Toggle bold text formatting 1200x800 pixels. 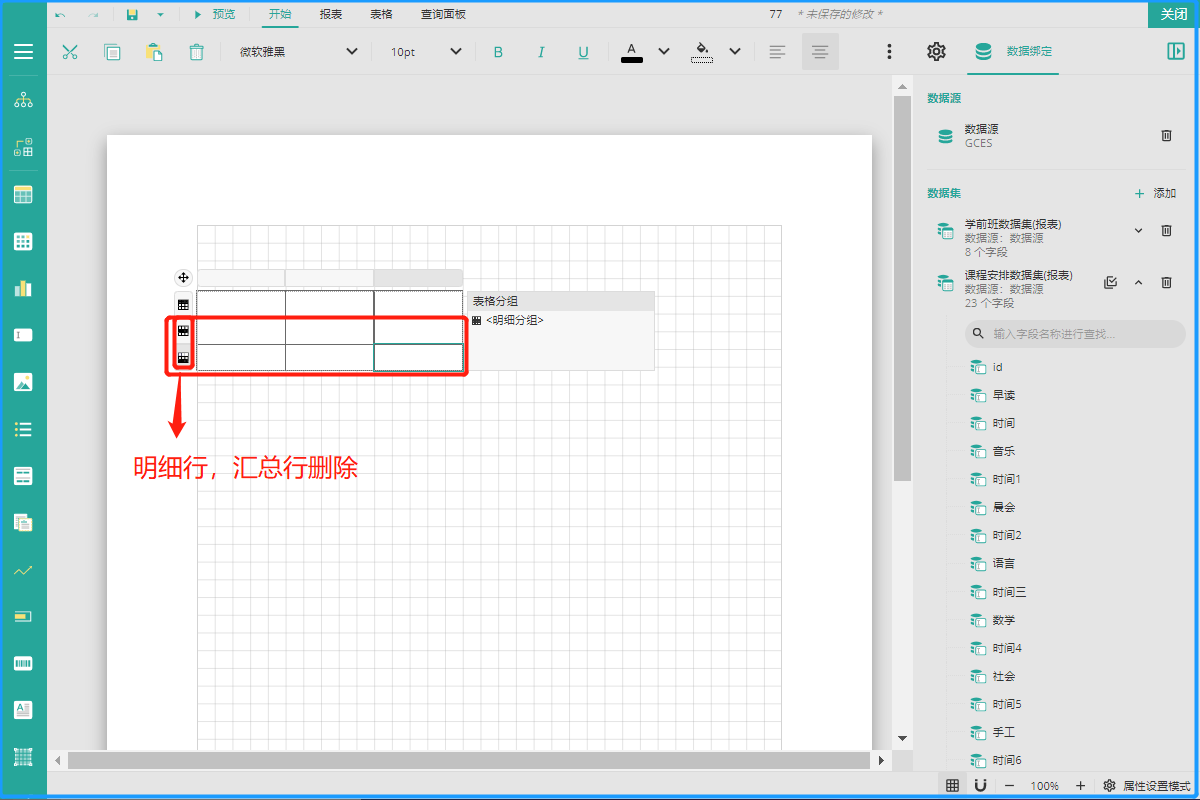pos(498,52)
